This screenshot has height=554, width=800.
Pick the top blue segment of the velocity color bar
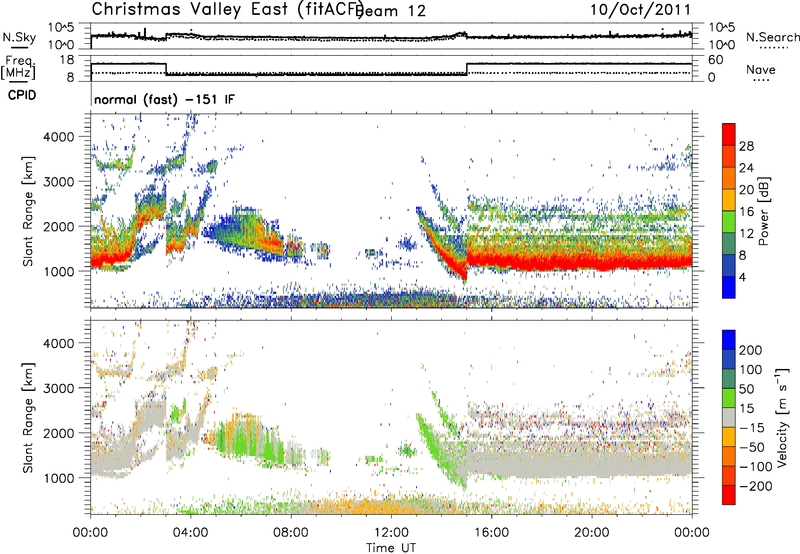tap(729, 340)
